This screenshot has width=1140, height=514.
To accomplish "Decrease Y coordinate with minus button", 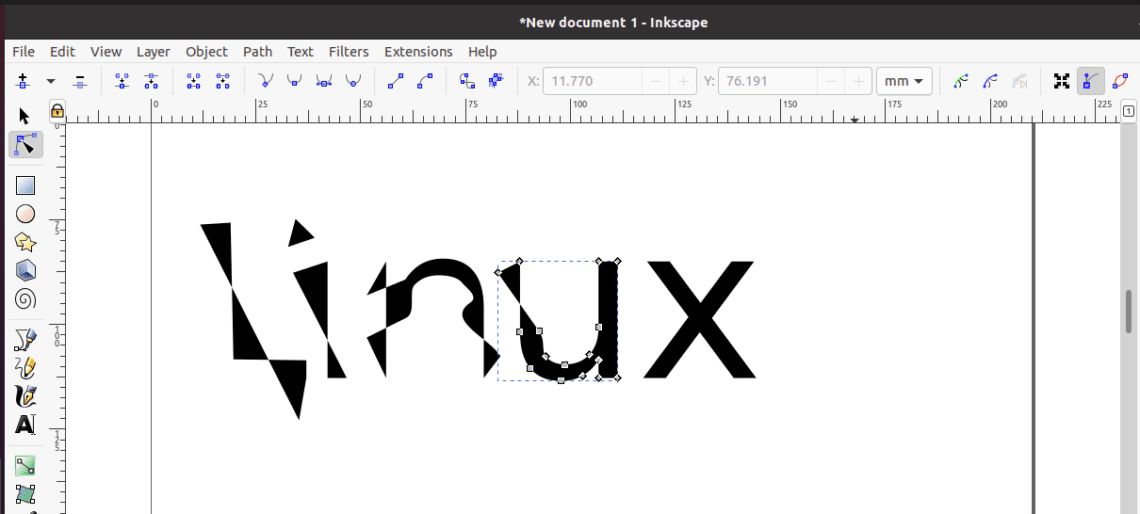I will [831, 81].
